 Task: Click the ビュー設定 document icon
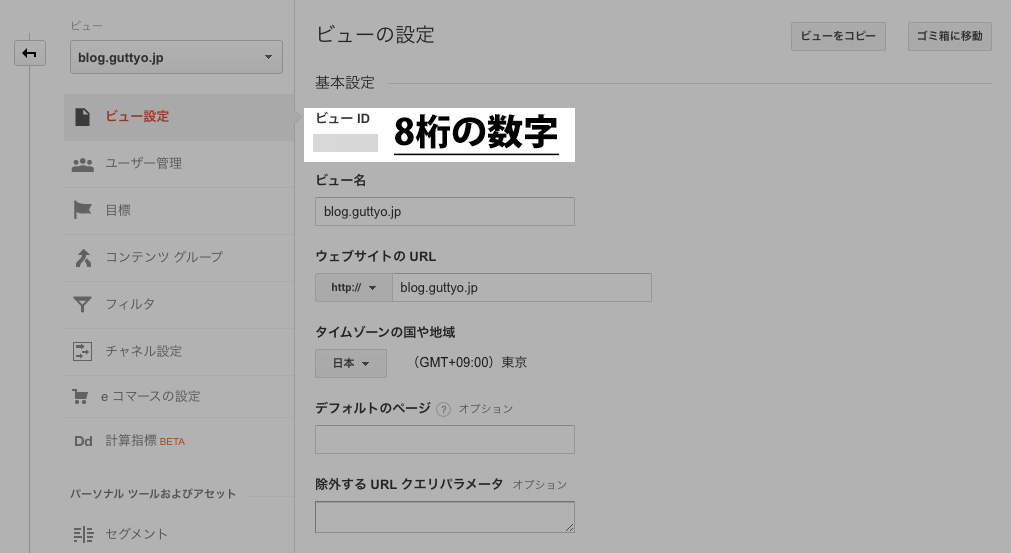coord(82,117)
